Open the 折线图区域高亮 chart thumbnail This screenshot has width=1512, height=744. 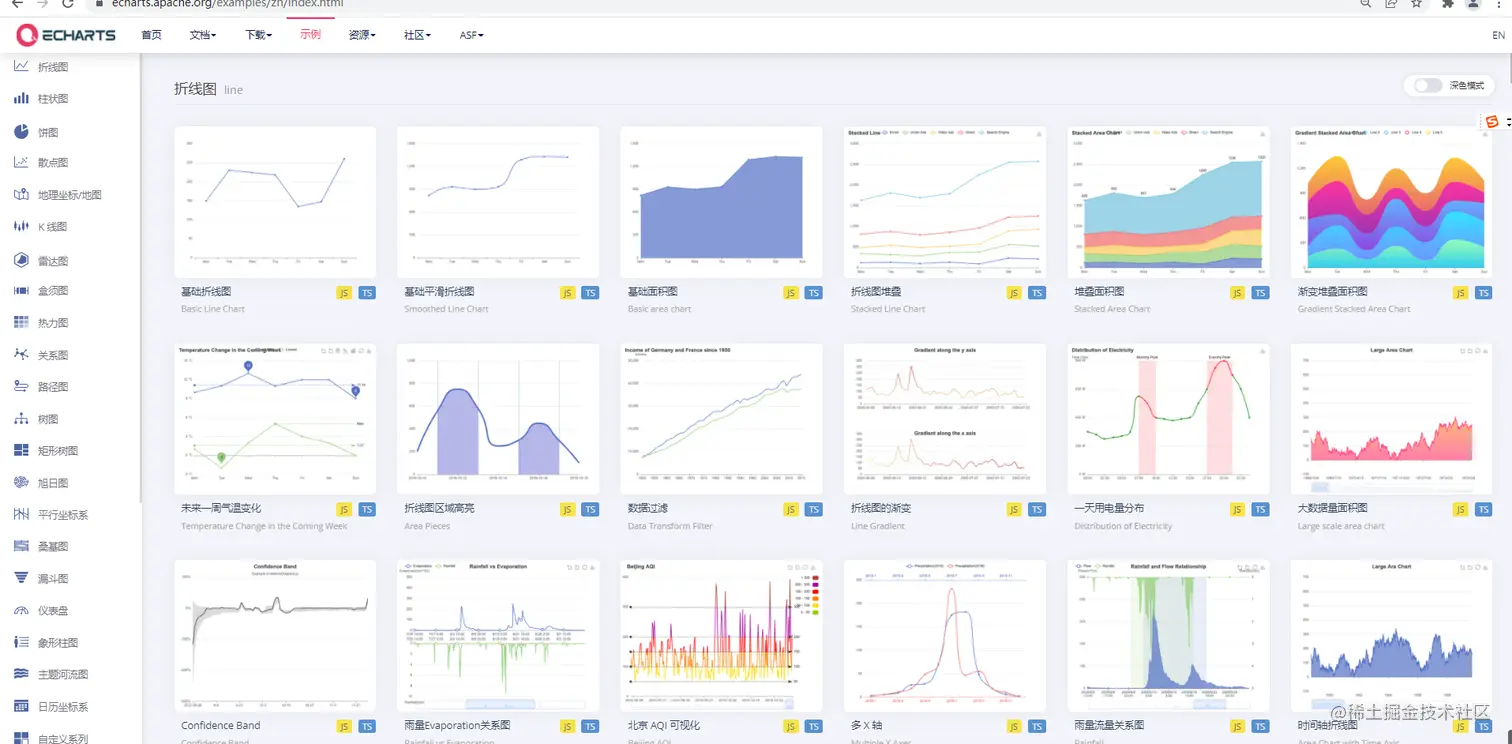point(498,419)
